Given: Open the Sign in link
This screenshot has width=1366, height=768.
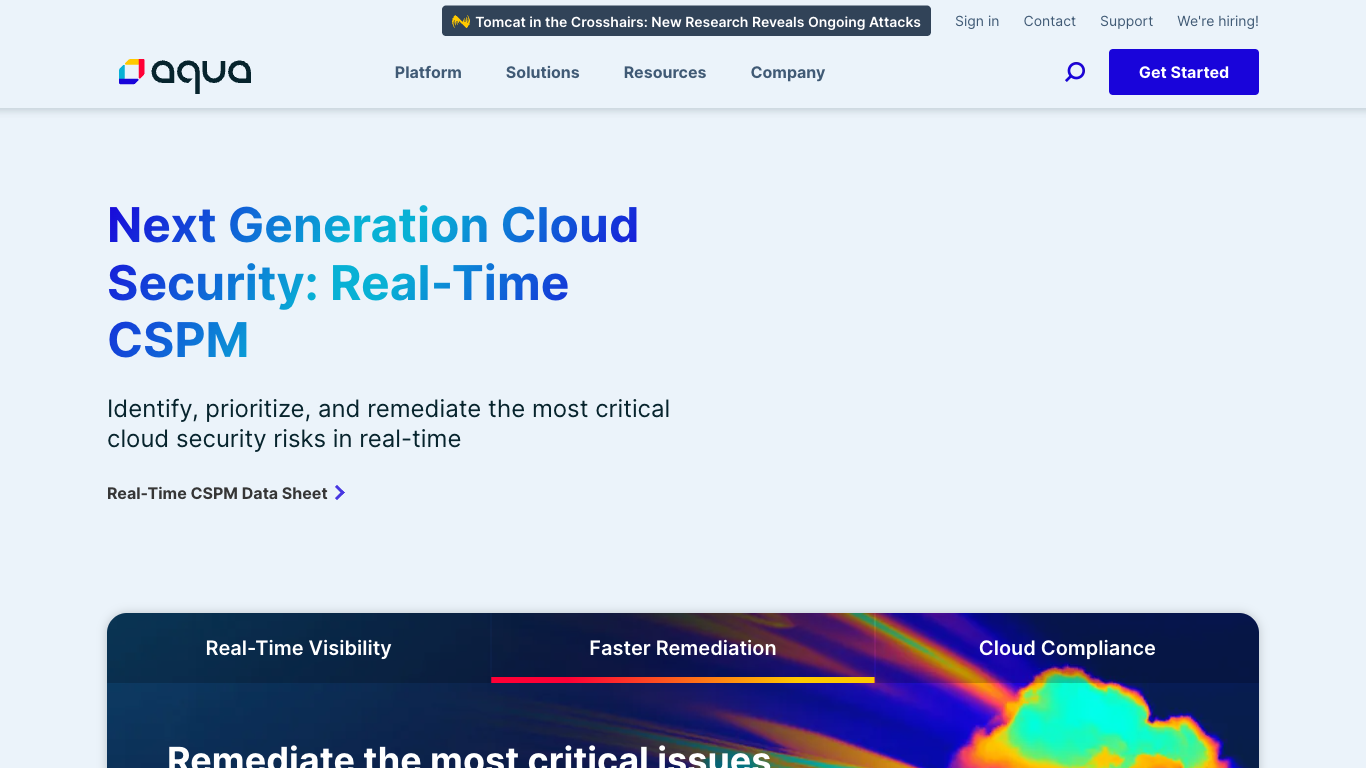Looking at the screenshot, I should click(977, 21).
